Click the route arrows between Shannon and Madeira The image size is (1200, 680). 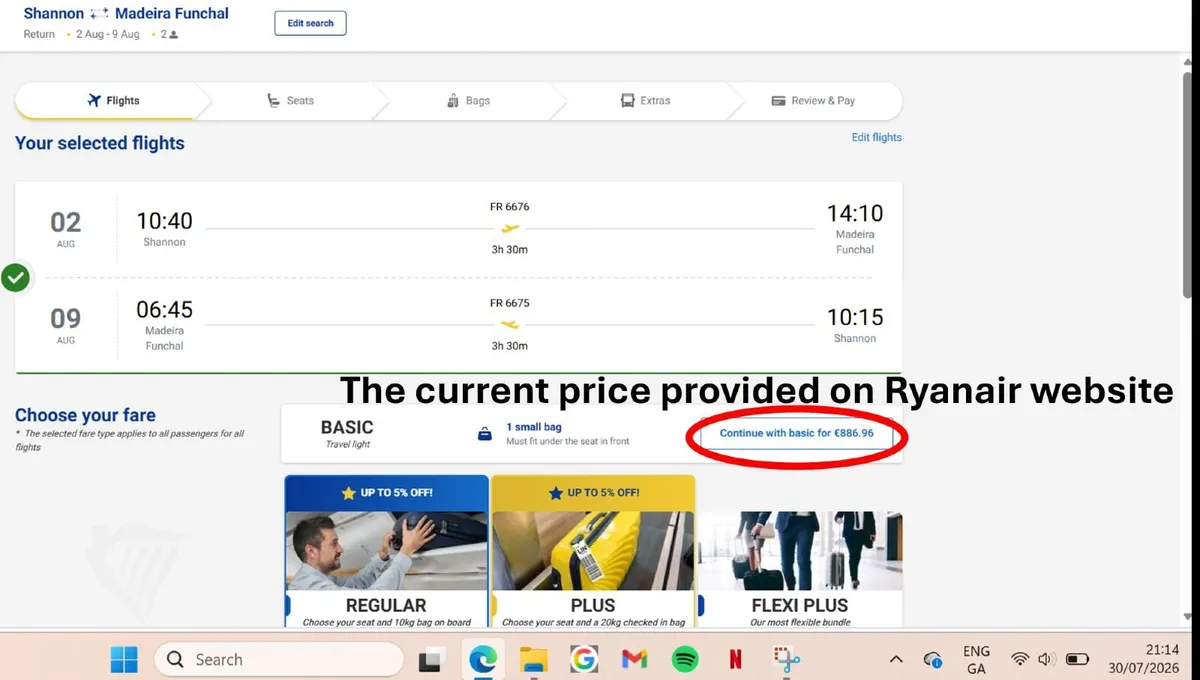click(x=99, y=14)
